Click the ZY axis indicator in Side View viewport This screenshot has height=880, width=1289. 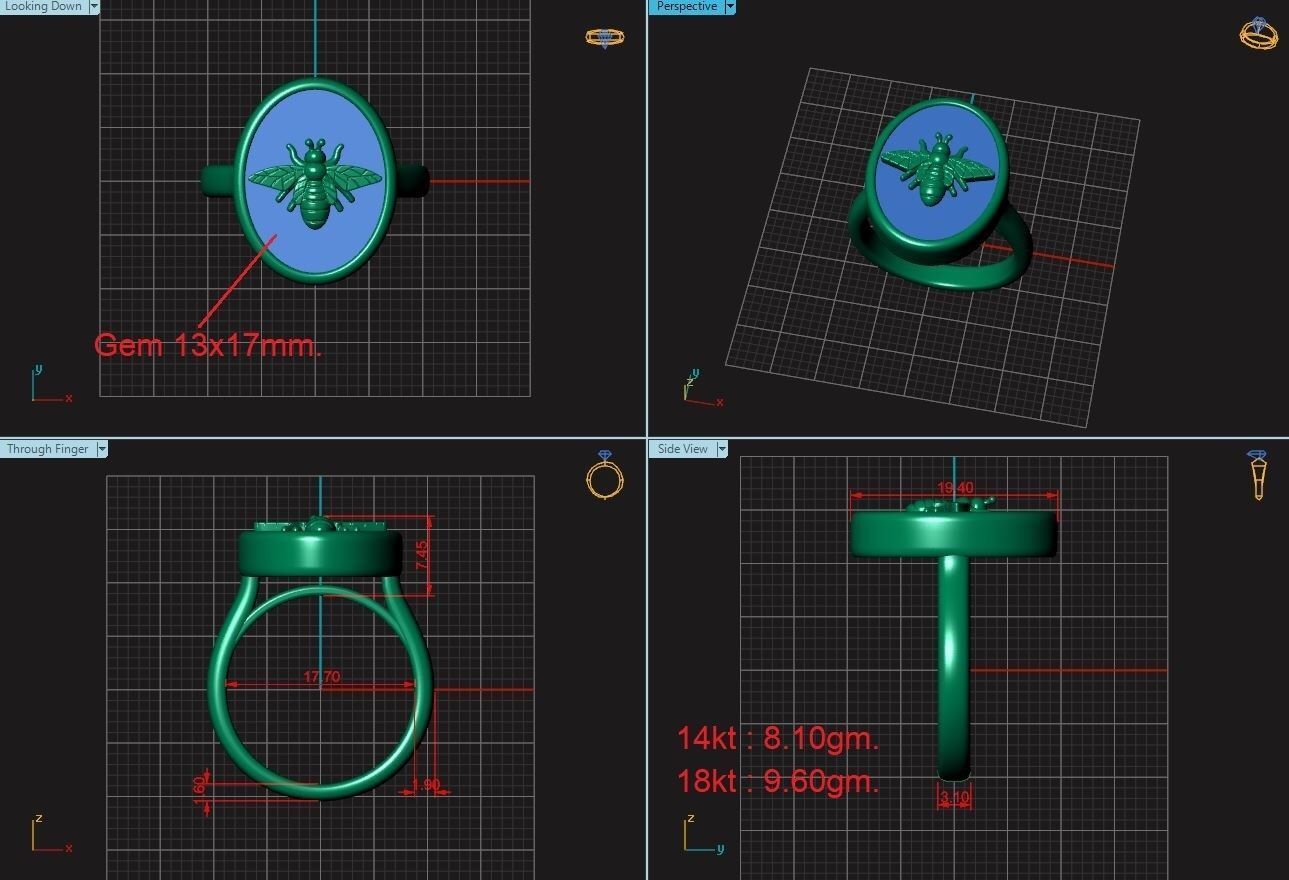tap(702, 835)
